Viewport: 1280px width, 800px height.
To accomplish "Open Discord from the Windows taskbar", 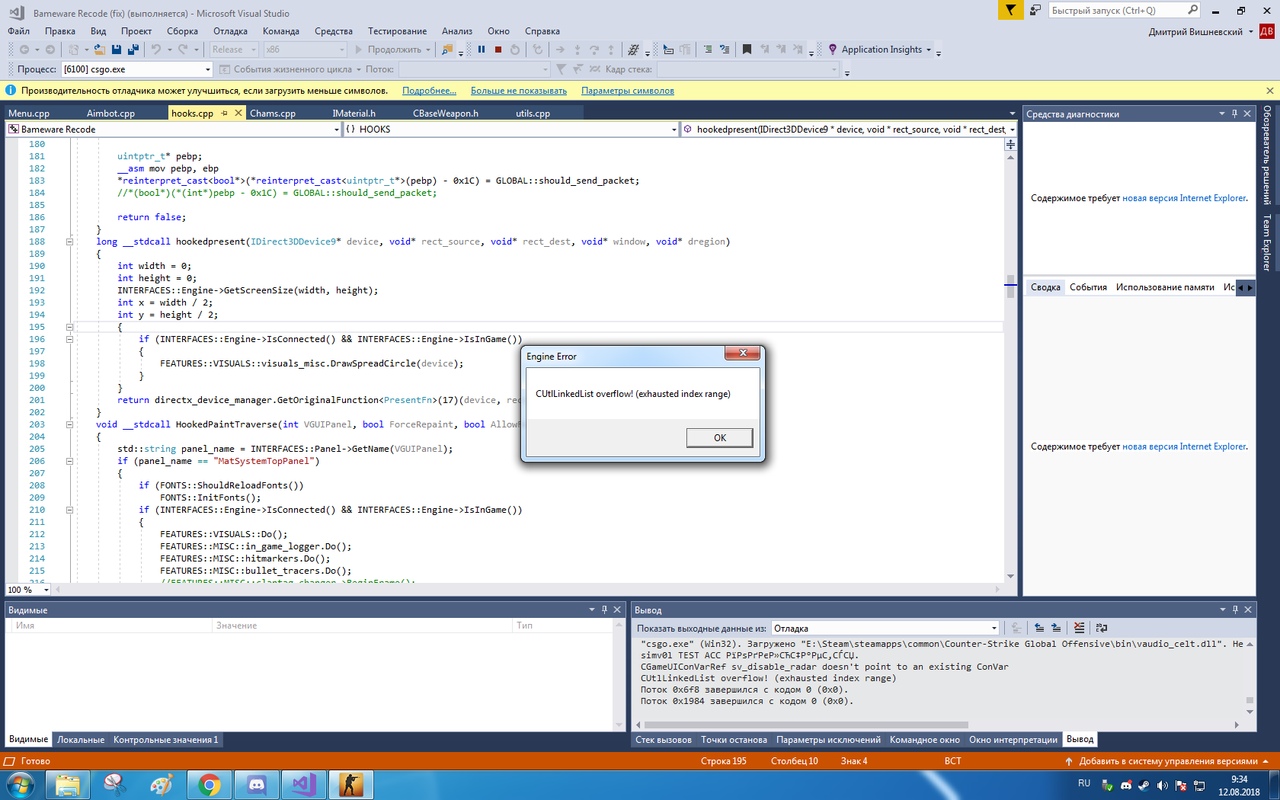I will pyautogui.click(x=256, y=784).
